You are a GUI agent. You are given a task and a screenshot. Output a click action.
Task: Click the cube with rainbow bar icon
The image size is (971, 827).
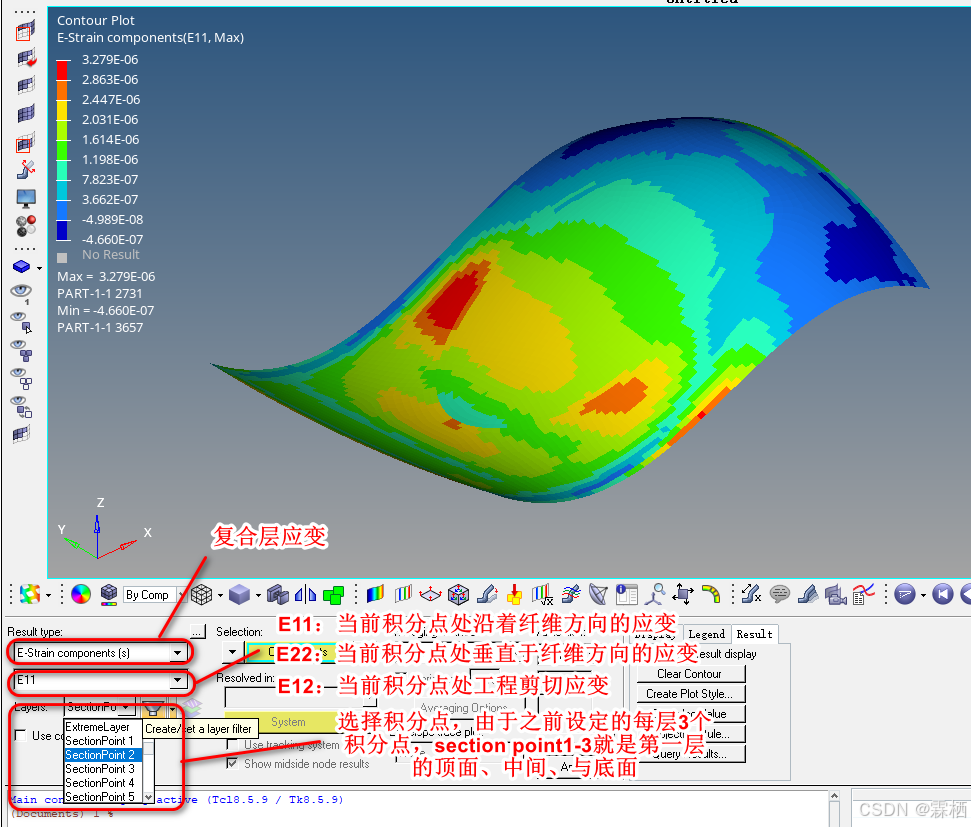point(109,594)
